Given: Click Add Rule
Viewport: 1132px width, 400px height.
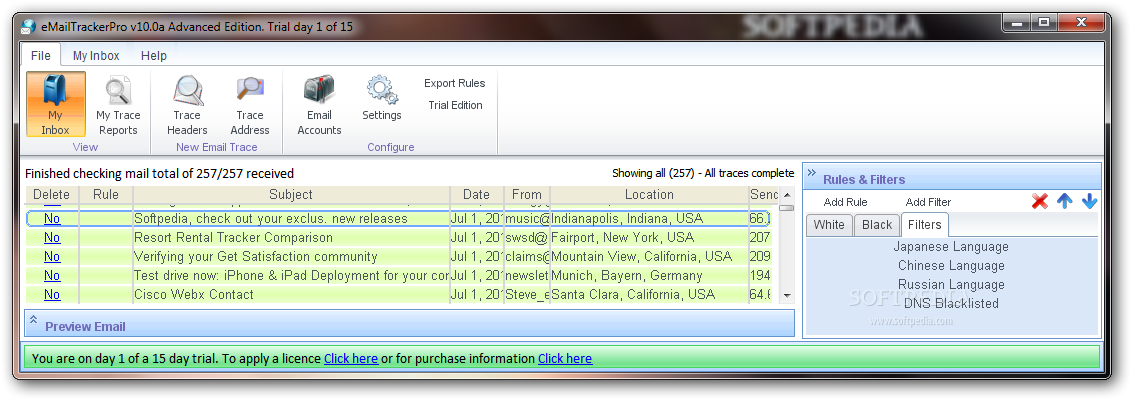Looking at the screenshot, I should click(x=845, y=202).
